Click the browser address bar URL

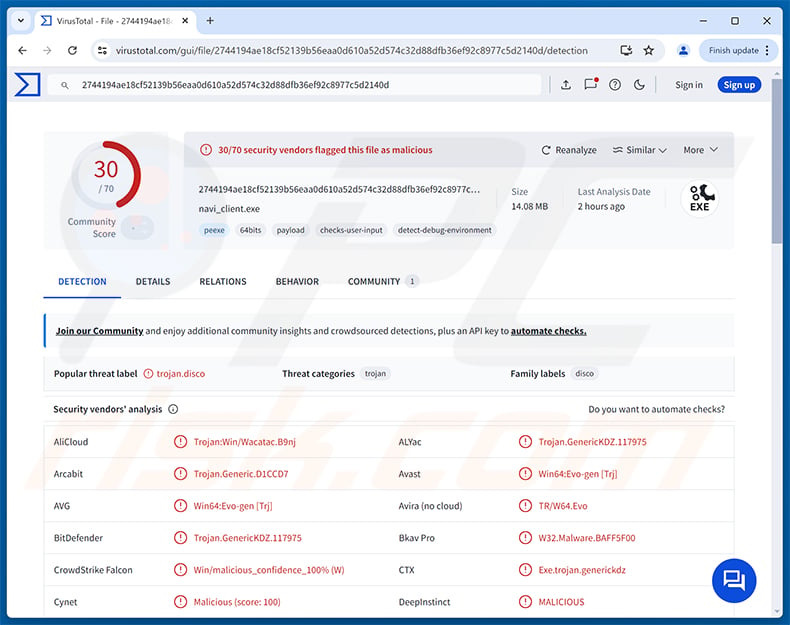click(x=352, y=50)
